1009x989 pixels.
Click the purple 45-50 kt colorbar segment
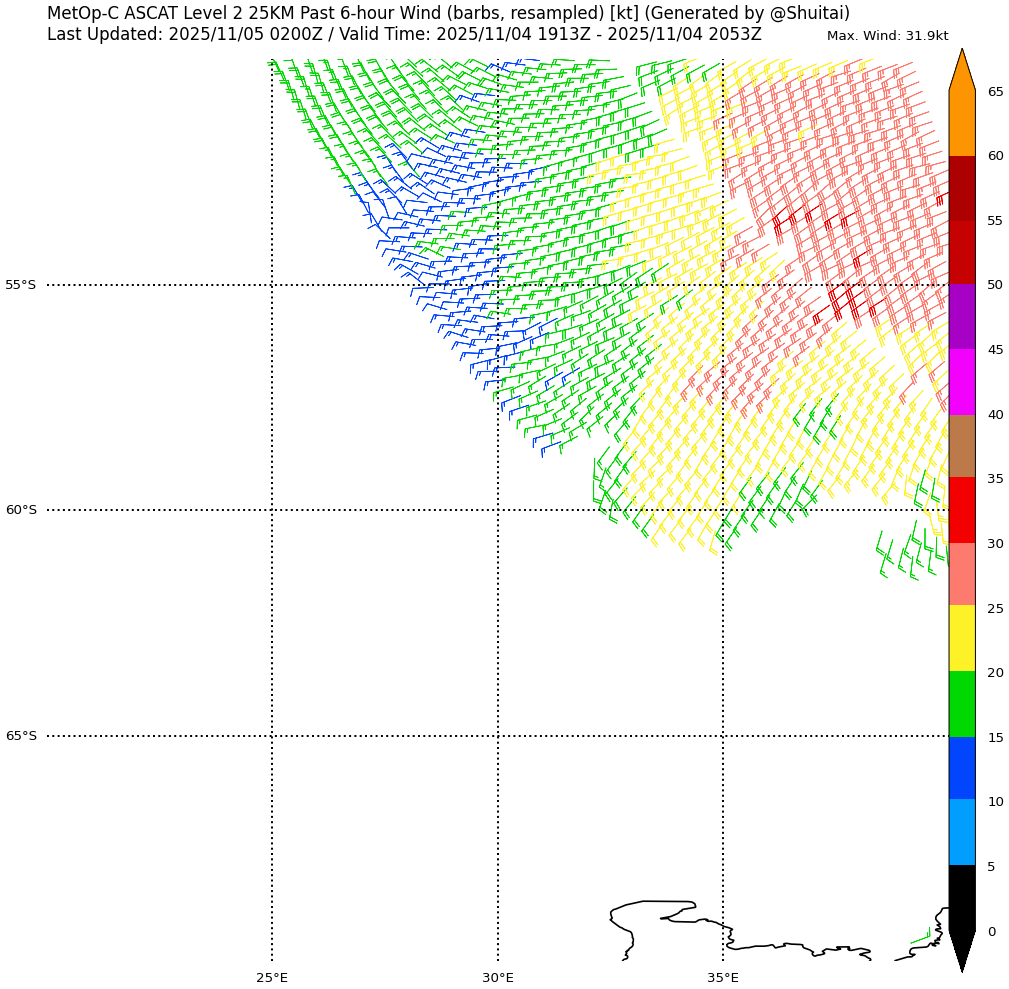[x=961, y=316]
